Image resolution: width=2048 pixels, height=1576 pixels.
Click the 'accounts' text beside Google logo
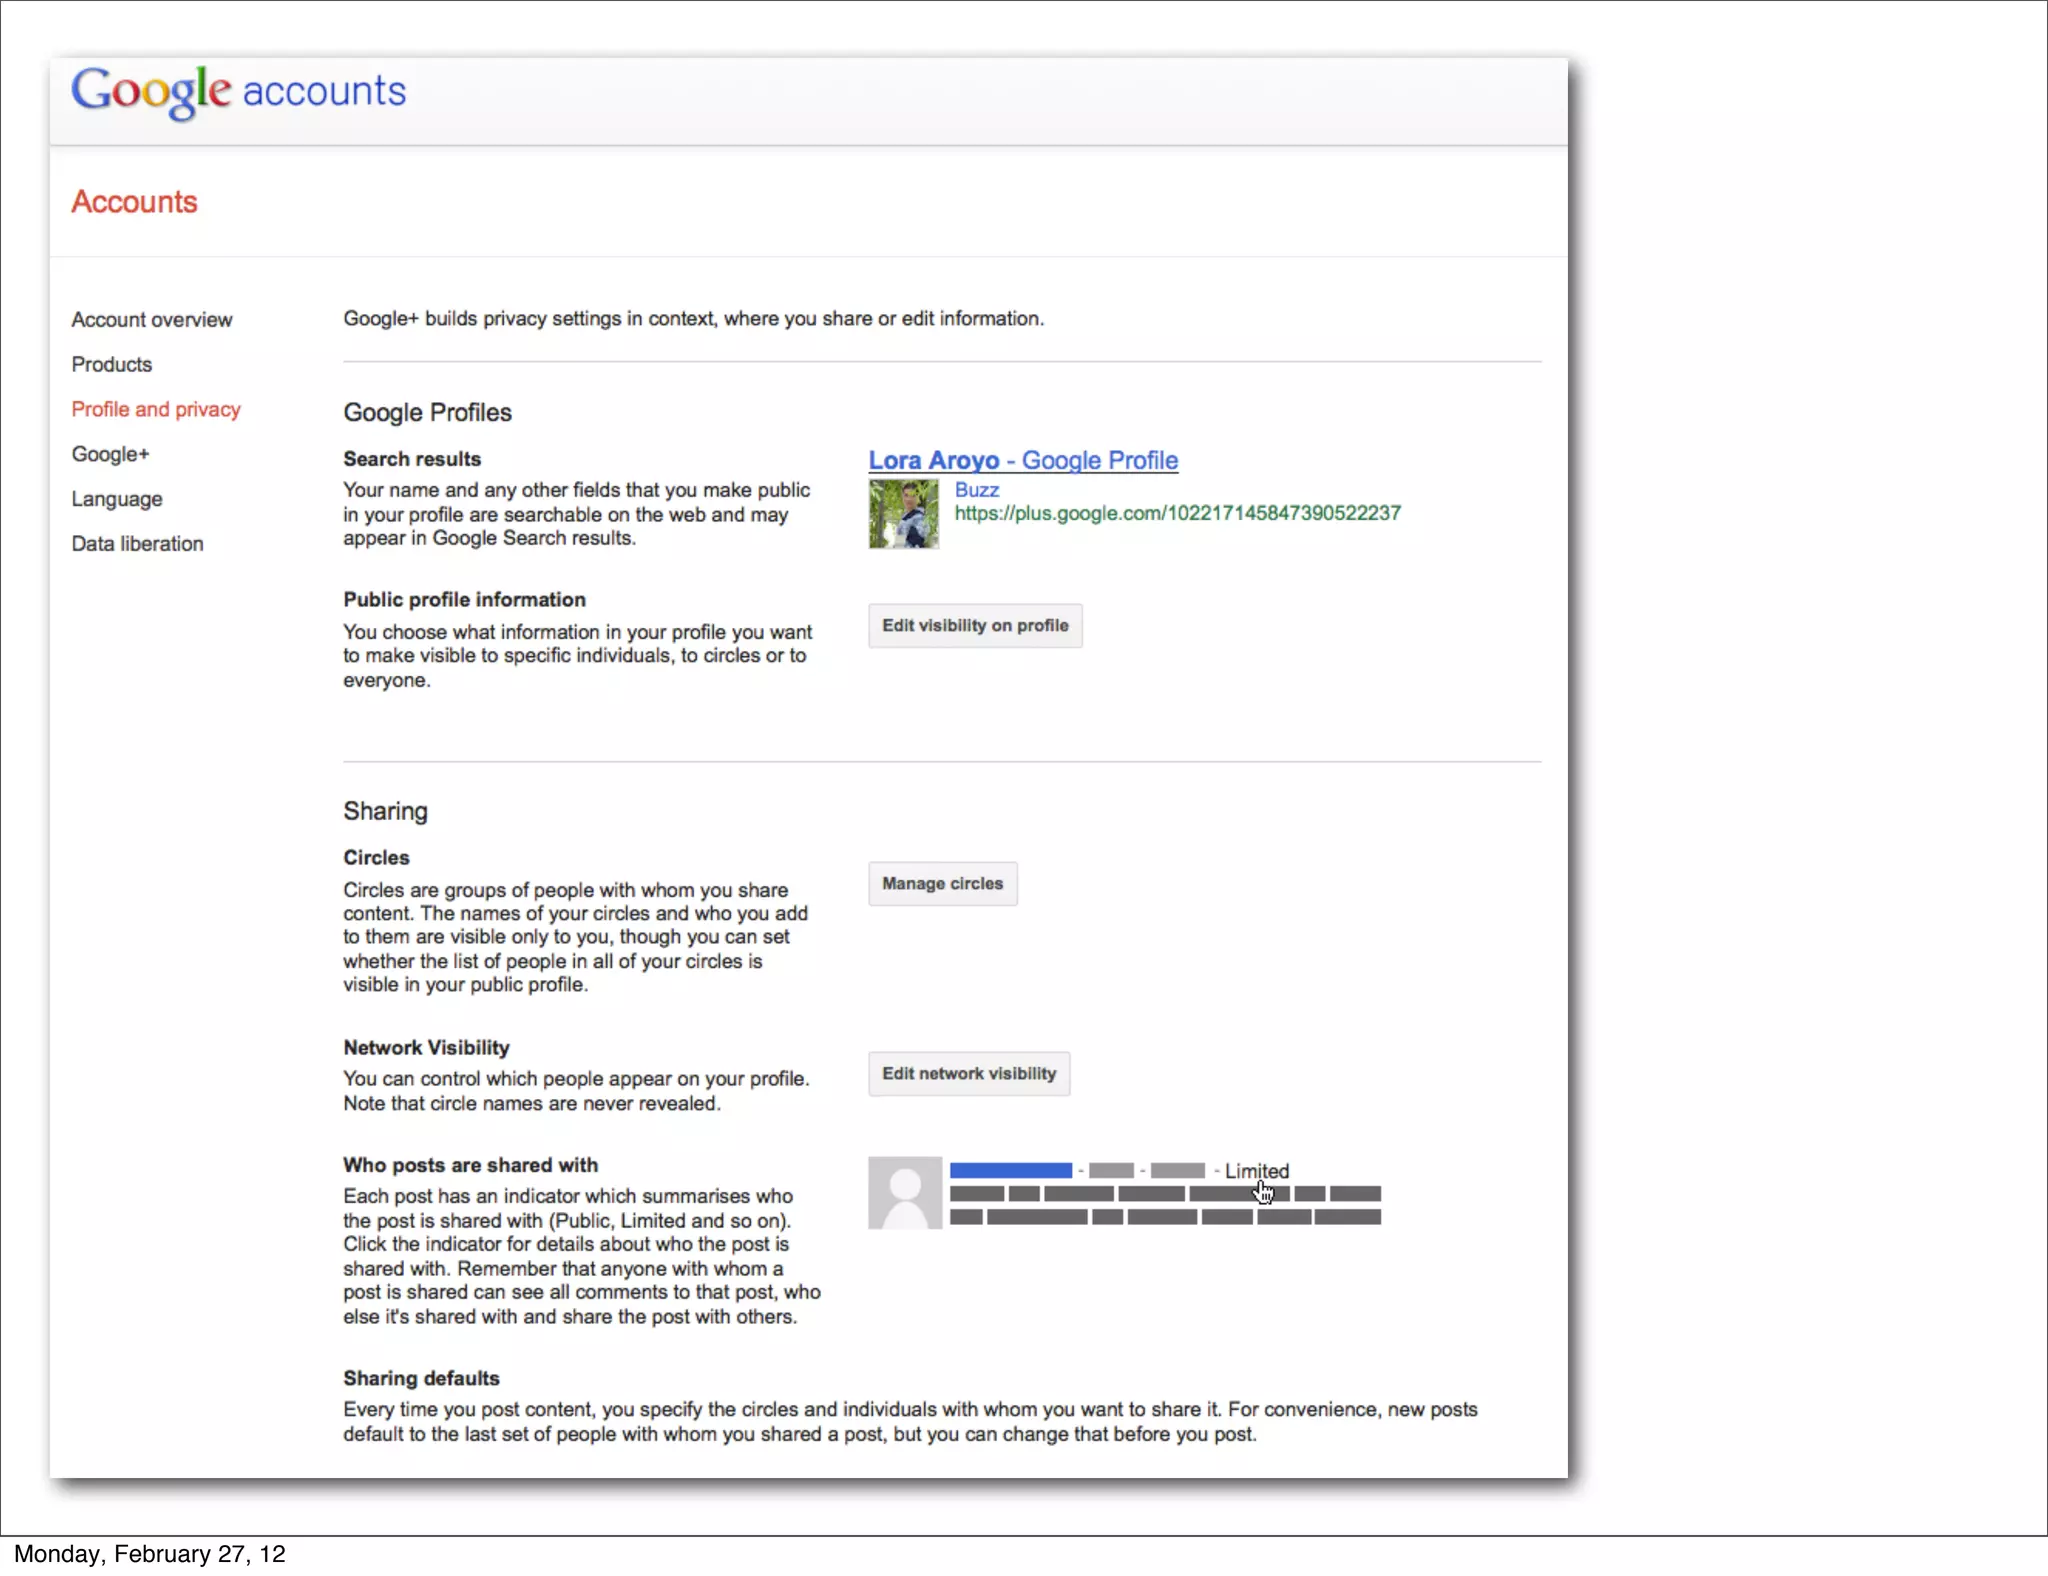pyautogui.click(x=324, y=91)
